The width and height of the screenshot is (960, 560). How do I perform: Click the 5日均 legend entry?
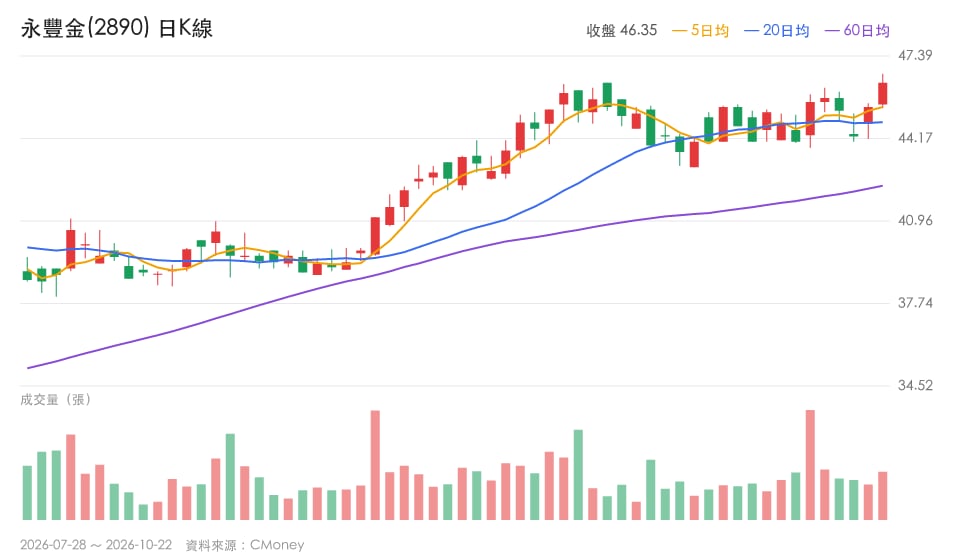[x=700, y=31]
